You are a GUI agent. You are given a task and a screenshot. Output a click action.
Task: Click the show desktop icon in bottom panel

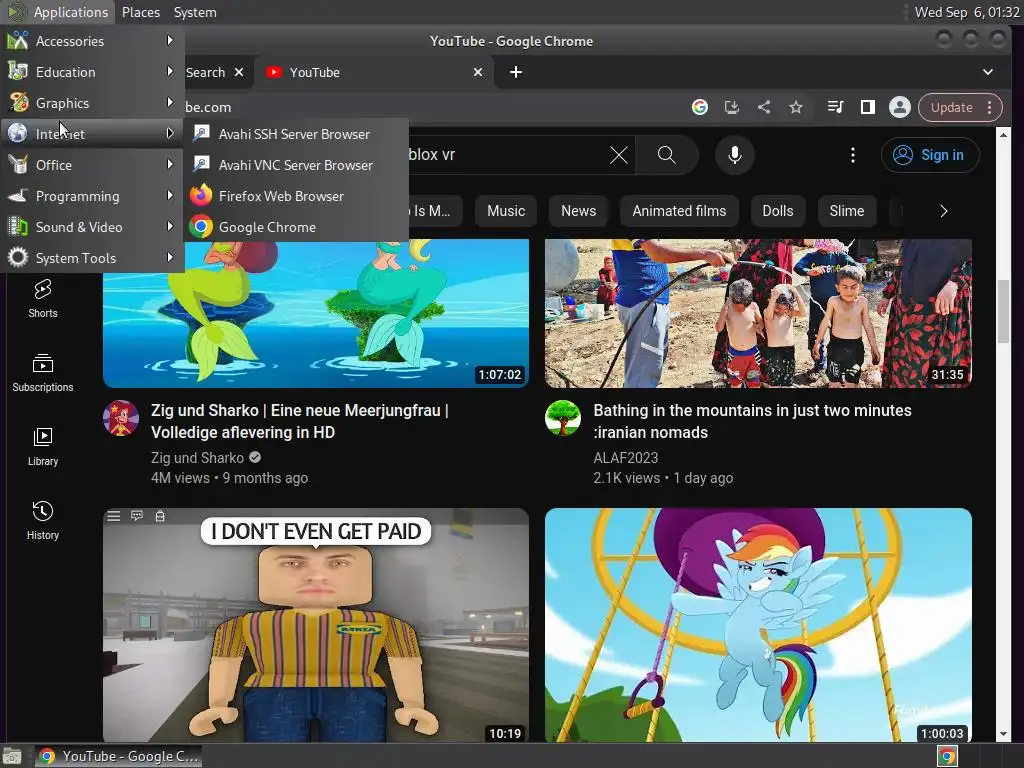[x=12, y=756]
